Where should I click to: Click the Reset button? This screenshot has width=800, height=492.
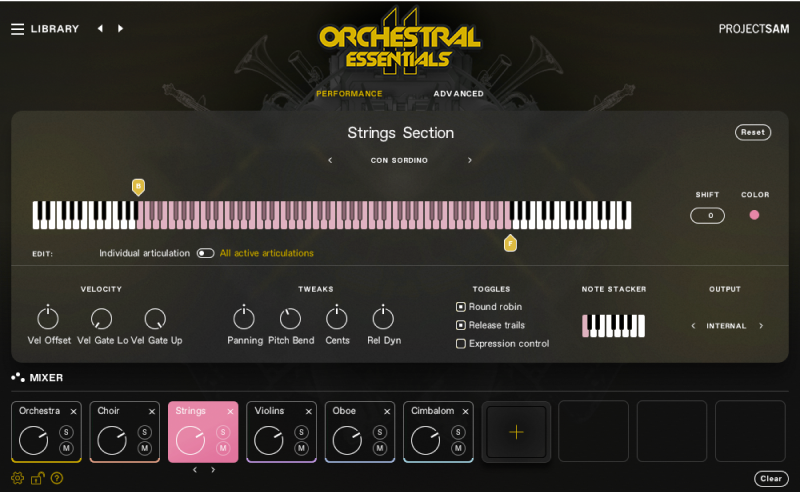tap(753, 132)
